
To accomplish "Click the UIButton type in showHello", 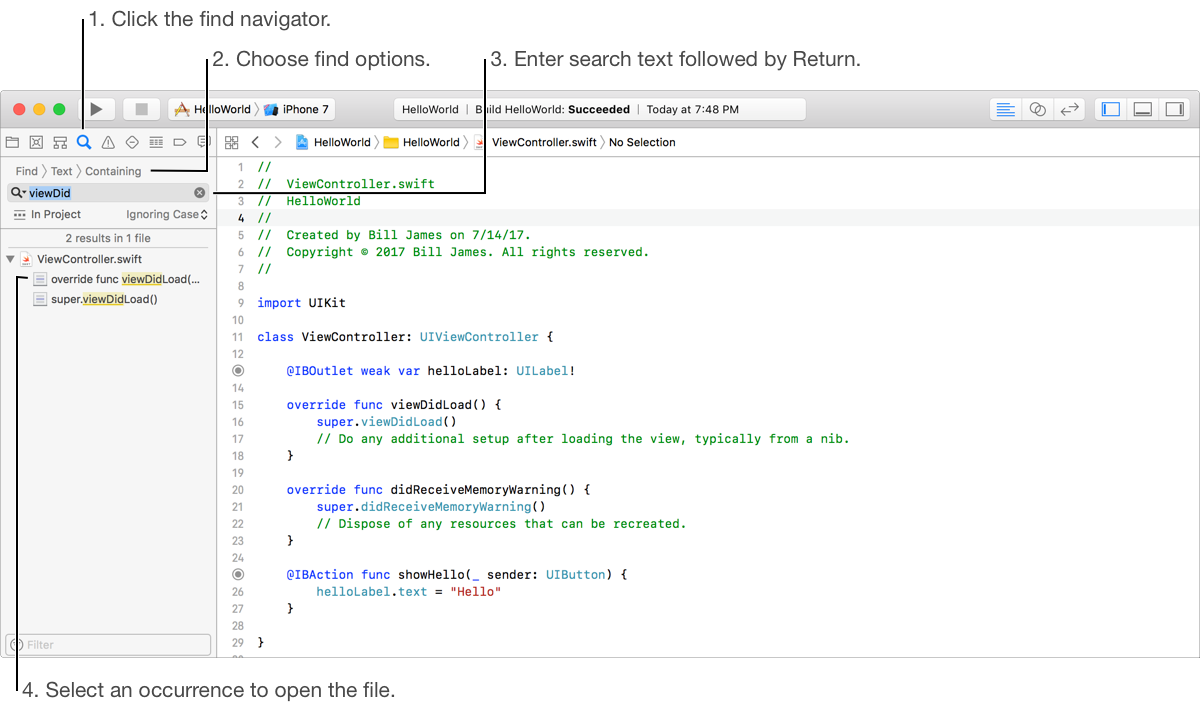I will click(575, 575).
